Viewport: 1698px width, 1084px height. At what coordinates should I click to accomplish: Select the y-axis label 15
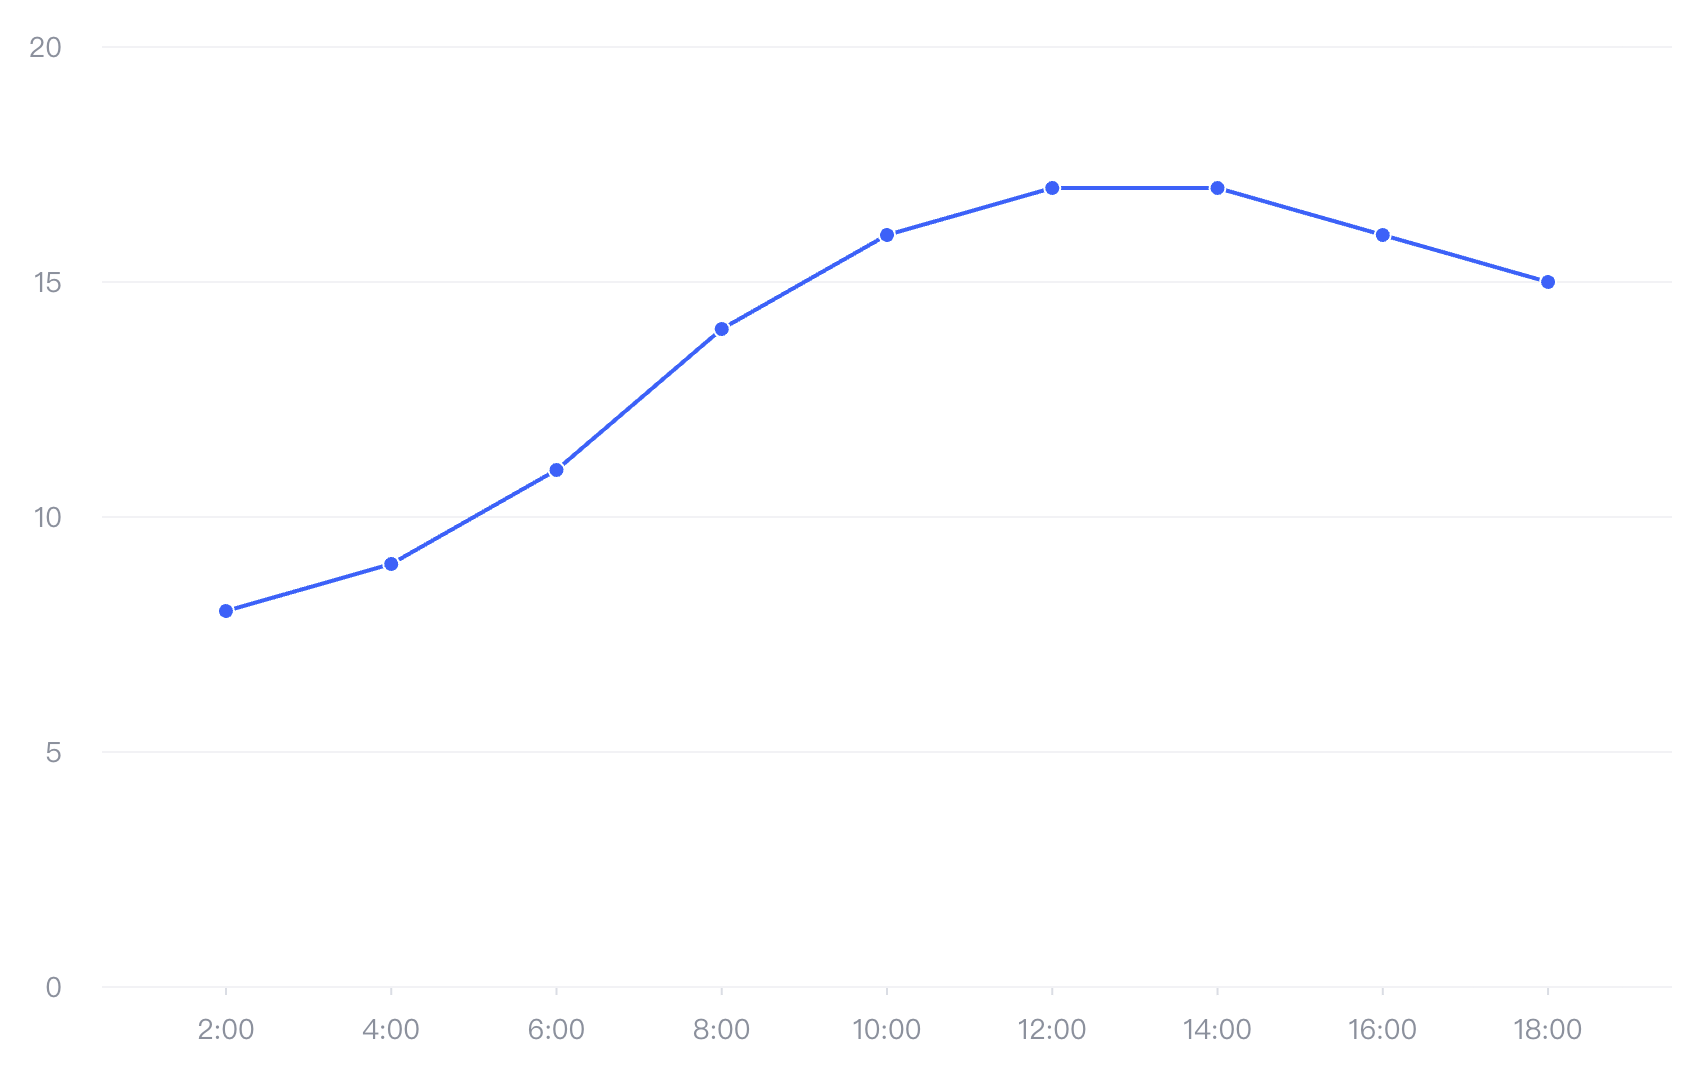click(x=46, y=282)
